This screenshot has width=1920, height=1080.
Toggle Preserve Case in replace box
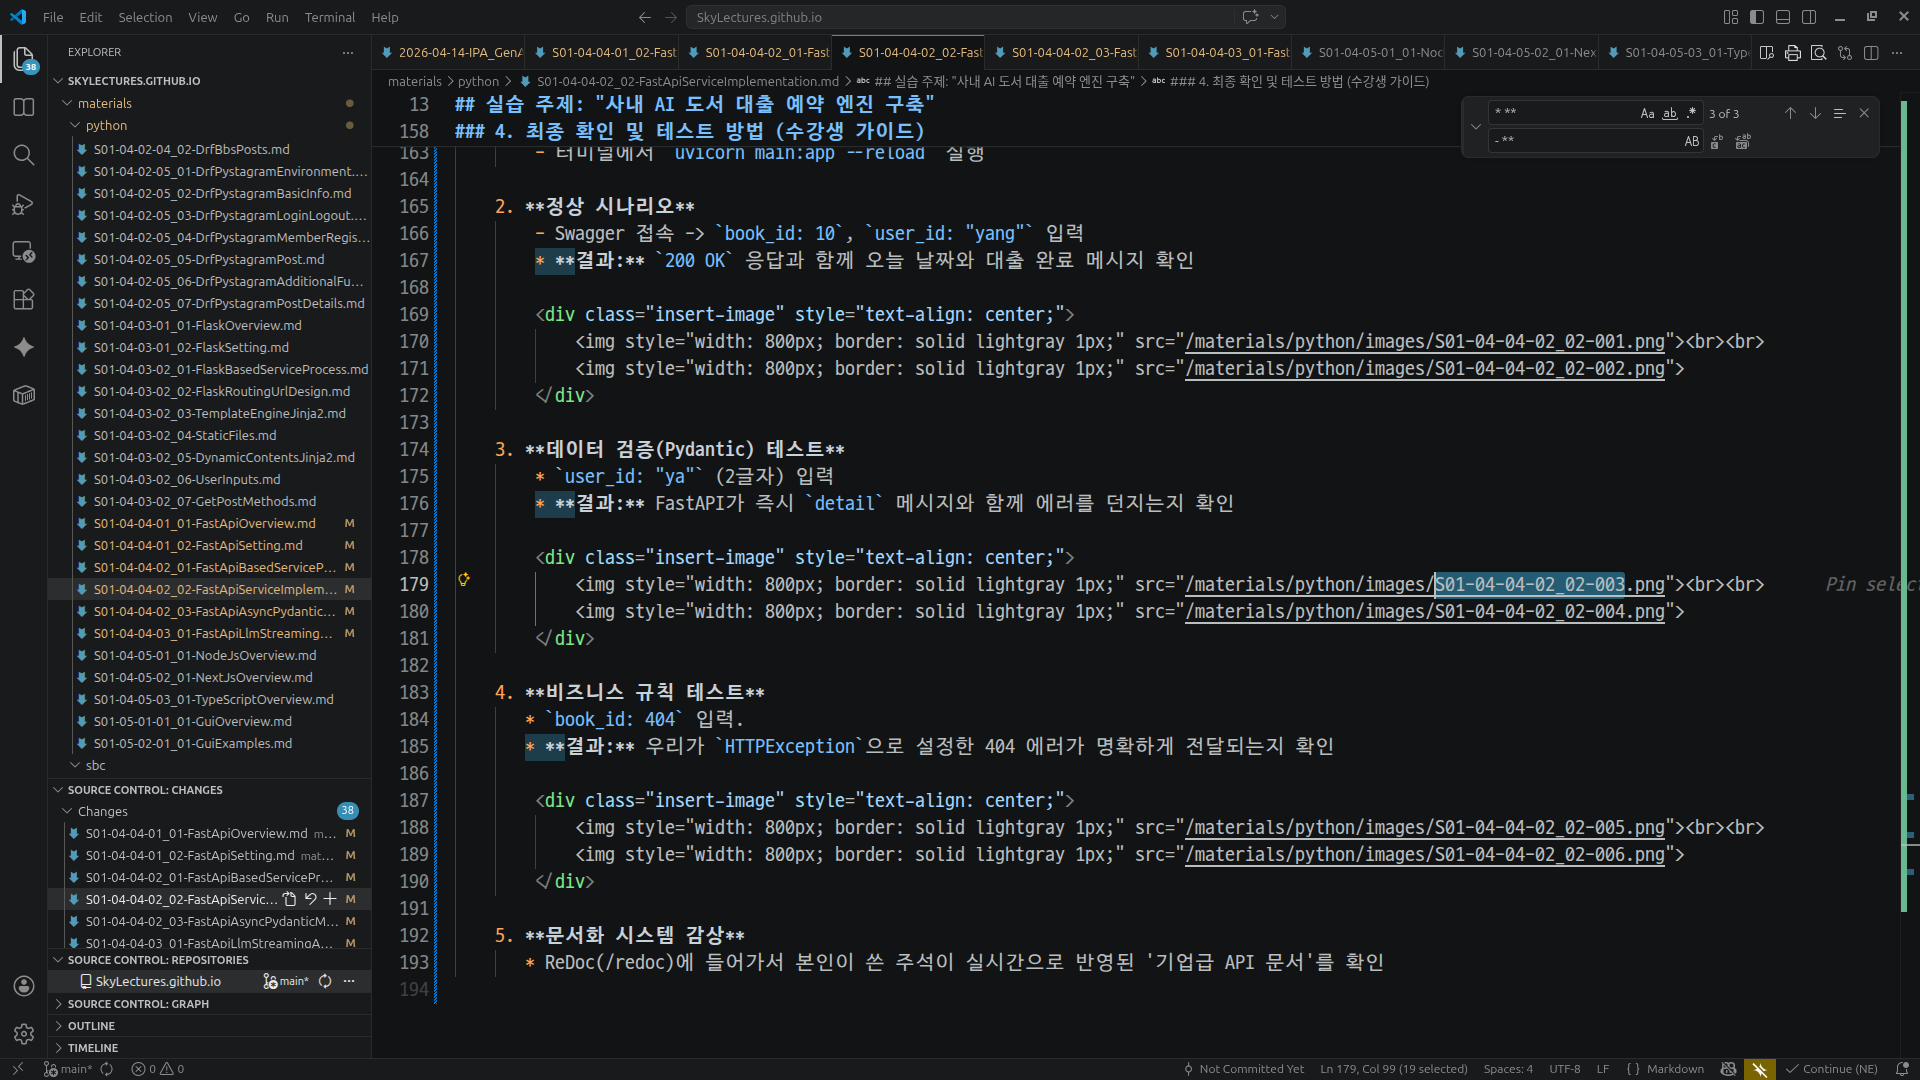tap(1691, 141)
